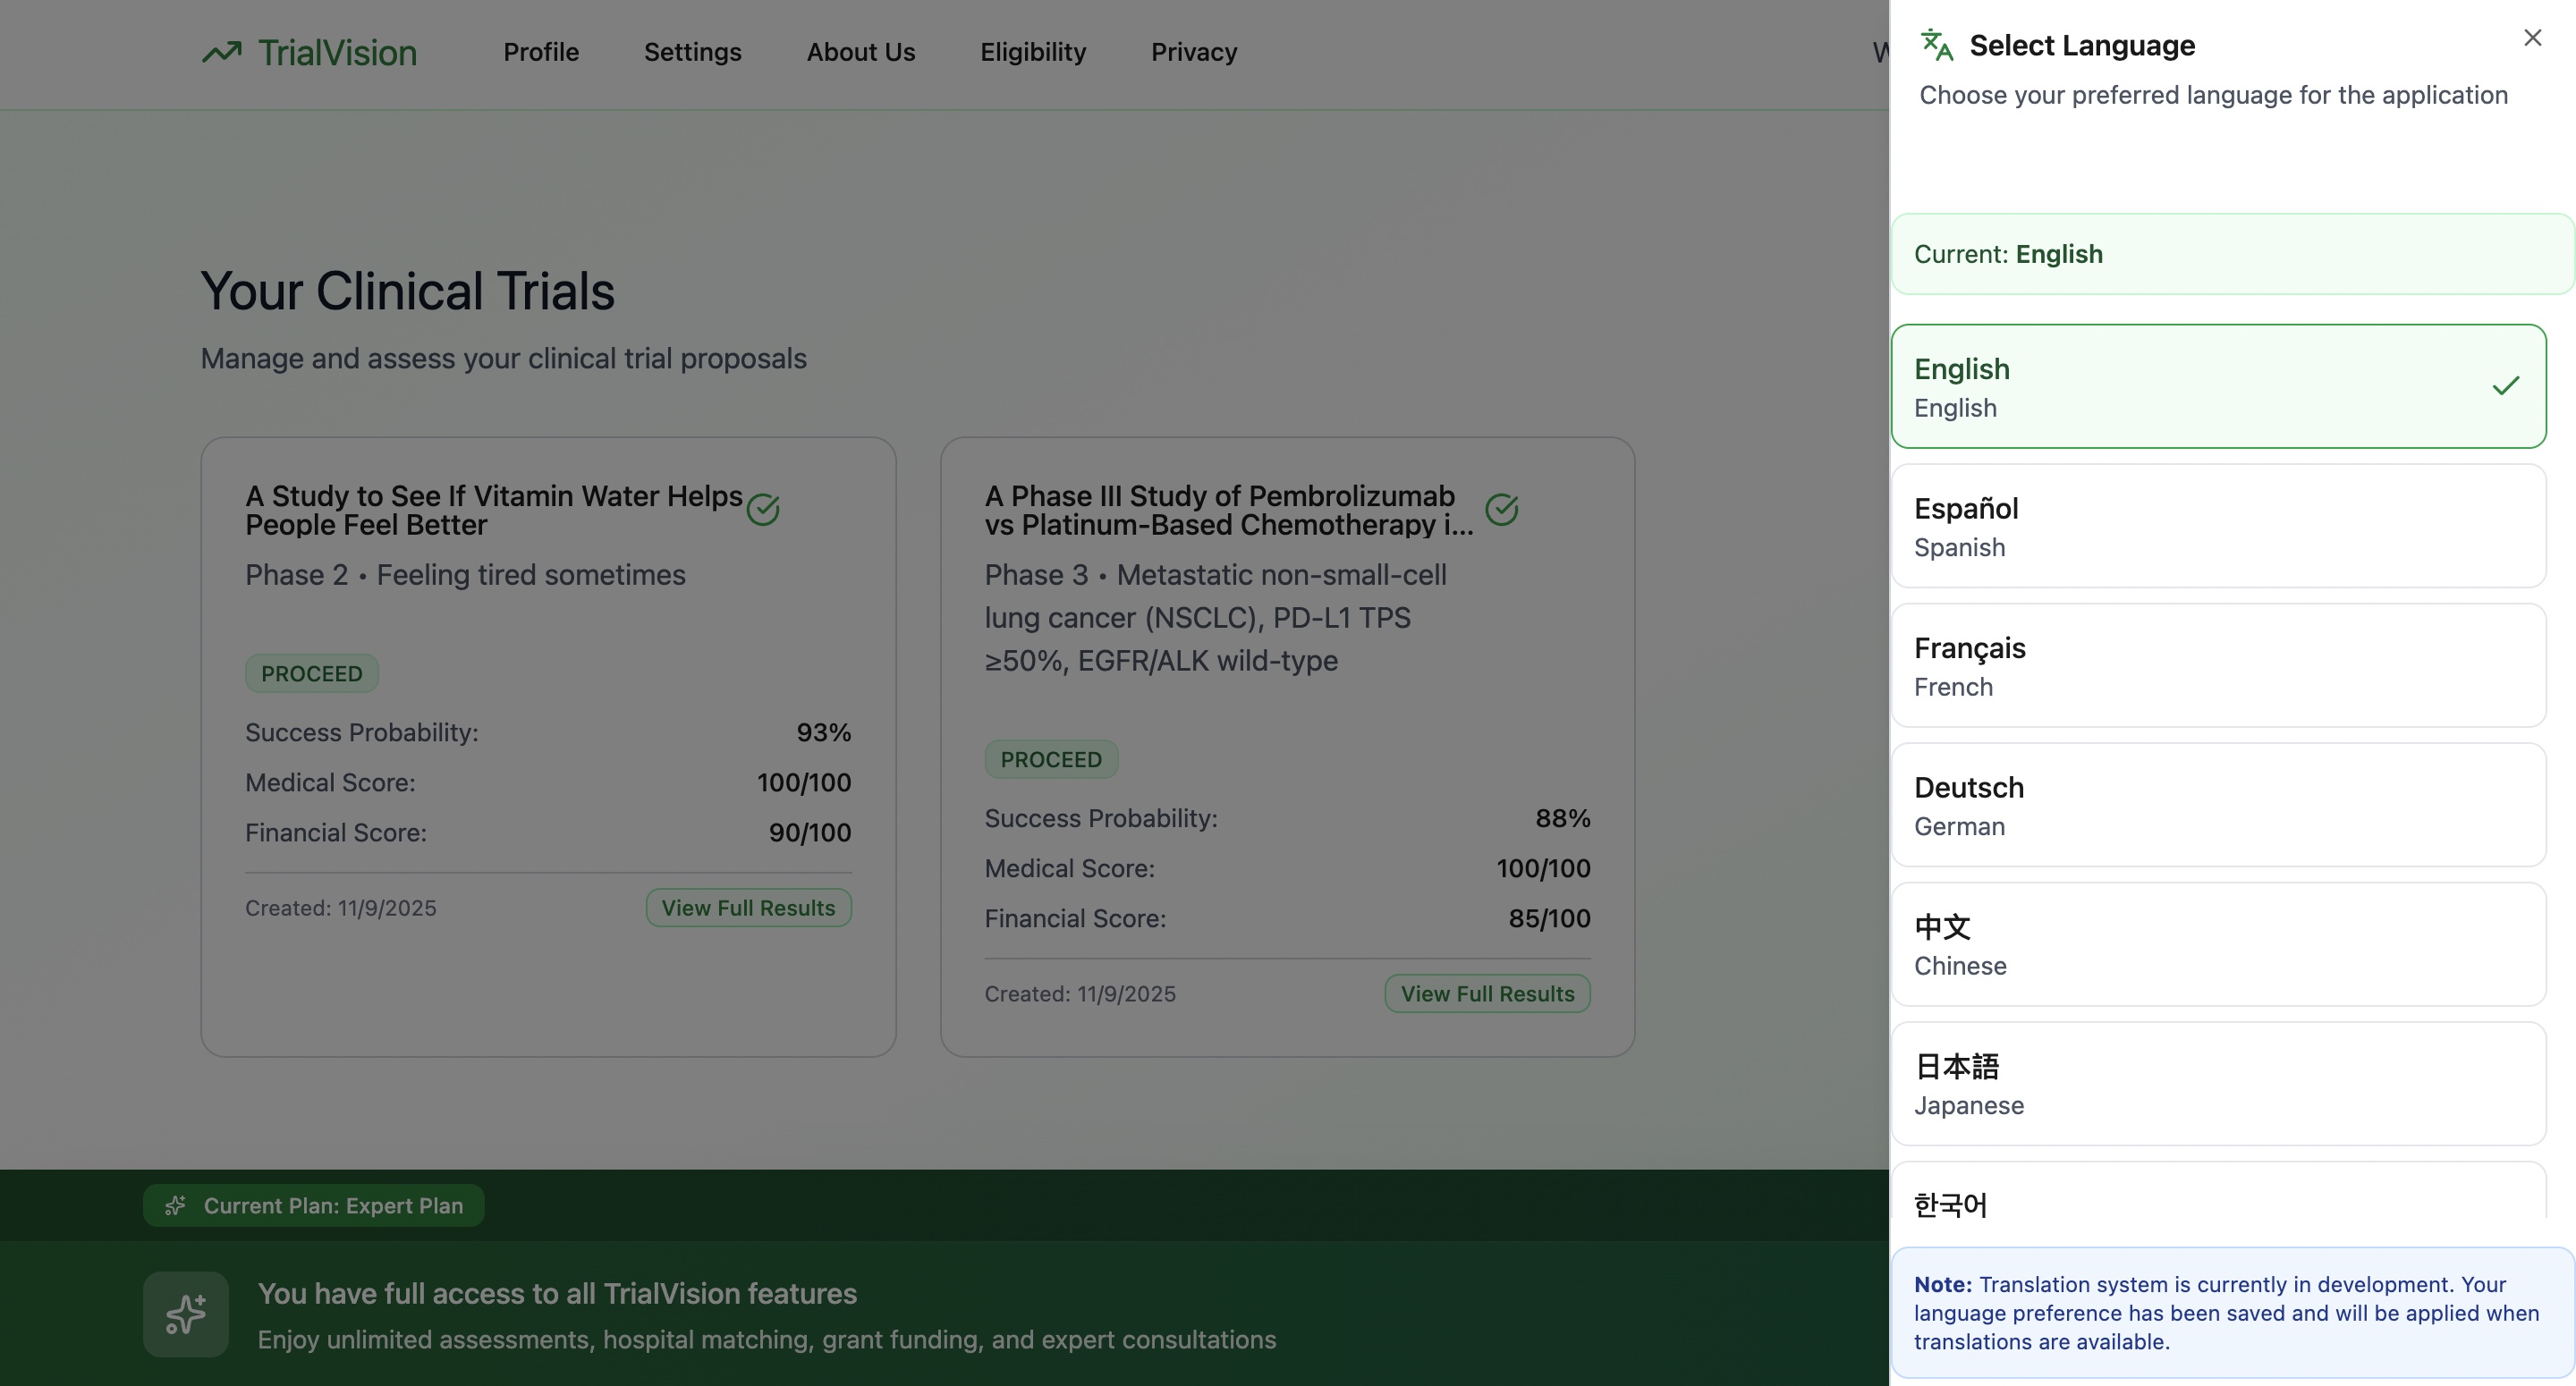Viewport: 2576px width, 1386px height.
Task: View Full Results for Pembrolizumab study
Action: 1487,994
